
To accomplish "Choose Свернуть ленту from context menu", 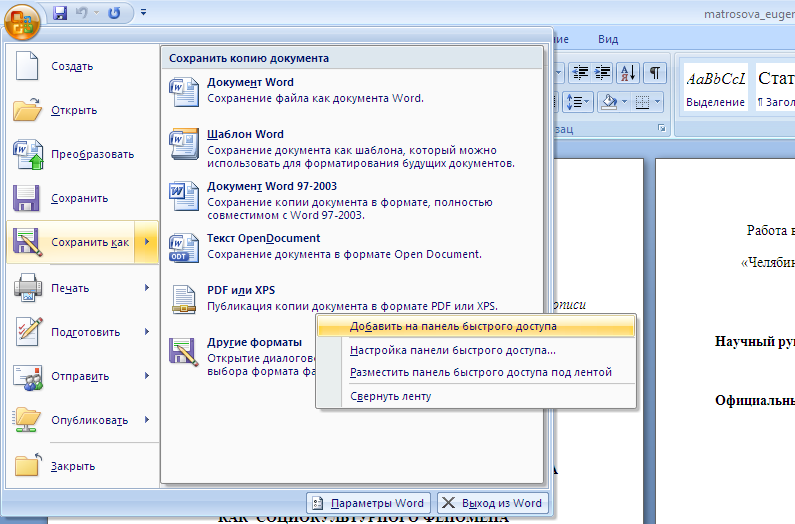I will (x=390, y=396).
